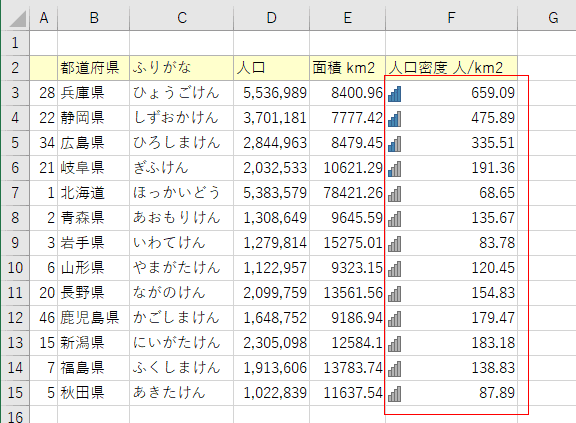
Task: Click the bar icon beside 335.51
Action: (x=395, y=144)
